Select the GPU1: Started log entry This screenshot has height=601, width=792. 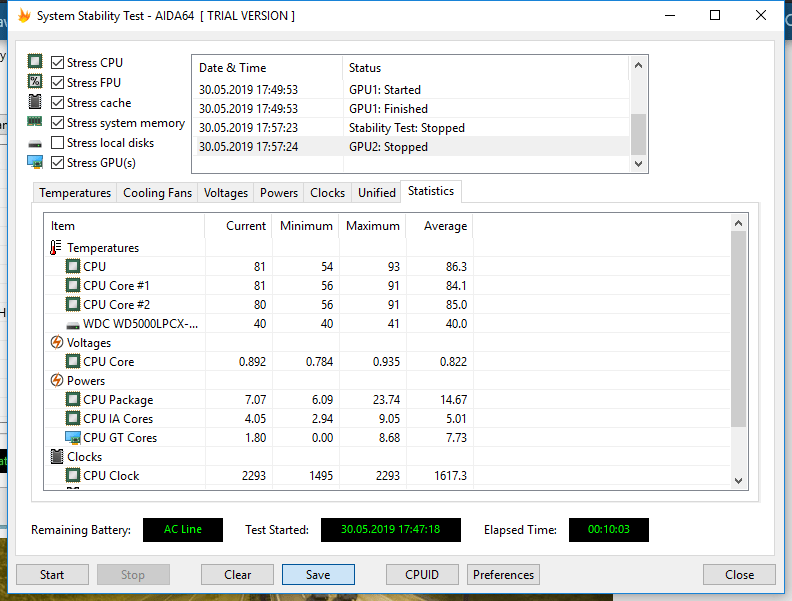coord(412,89)
